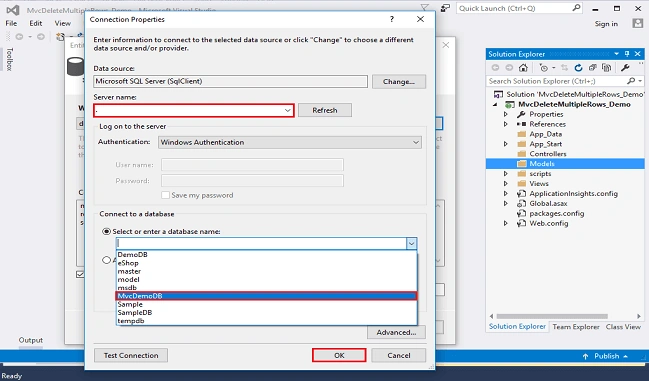
Task: Select MvcDemoDB from database list
Action: click(x=266, y=296)
